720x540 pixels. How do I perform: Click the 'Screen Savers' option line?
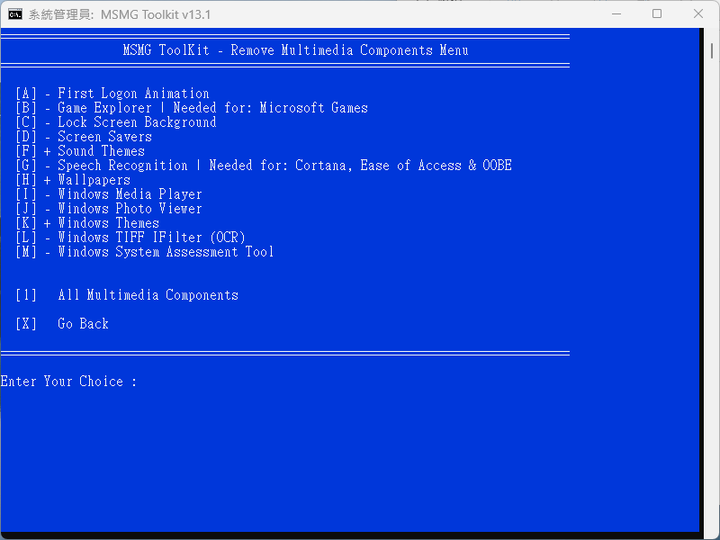(x=84, y=137)
